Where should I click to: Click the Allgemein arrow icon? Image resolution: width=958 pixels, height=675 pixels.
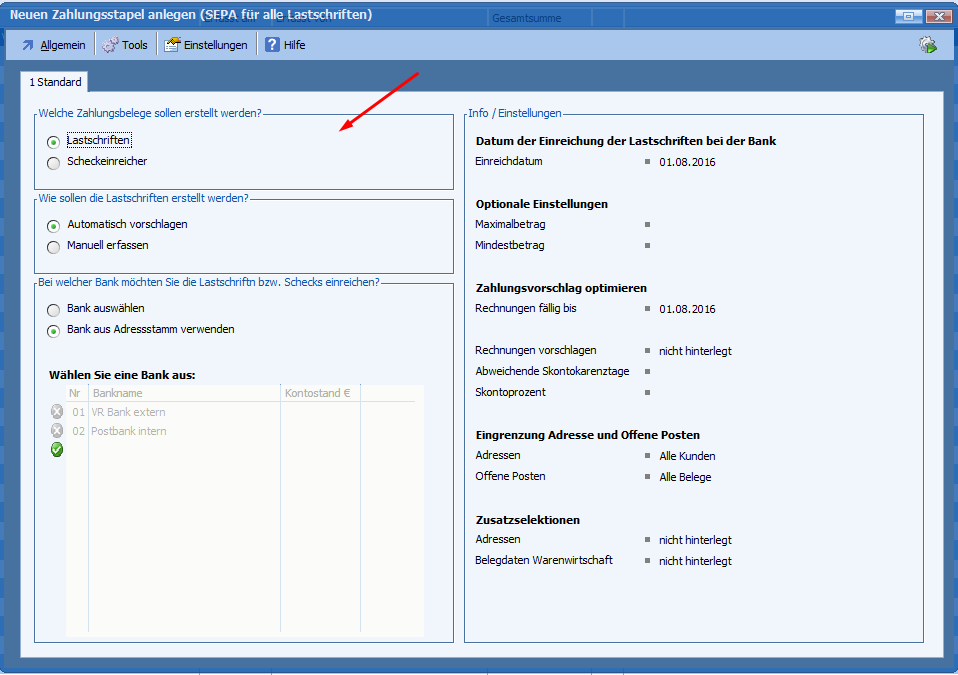coord(28,45)
